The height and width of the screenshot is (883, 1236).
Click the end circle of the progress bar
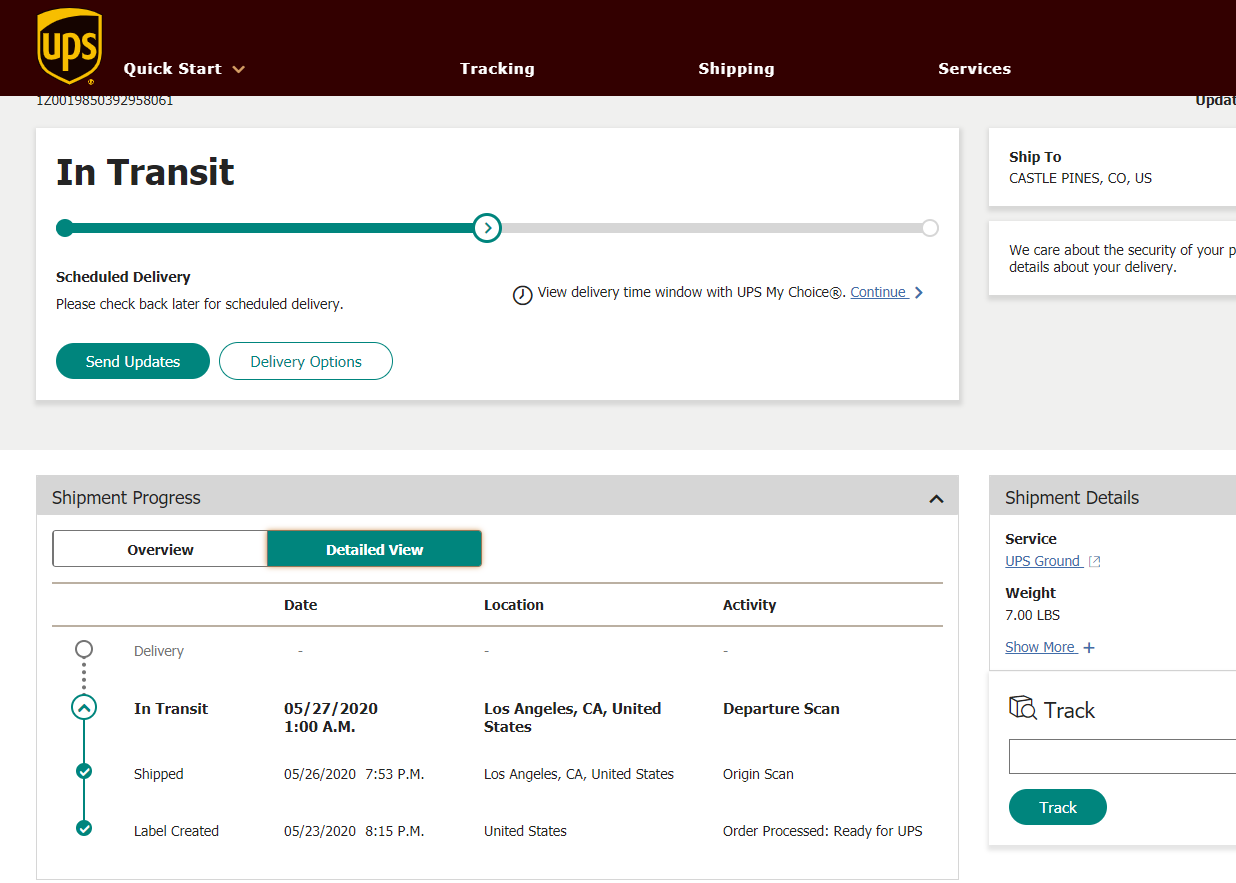[x=930, y=228]
